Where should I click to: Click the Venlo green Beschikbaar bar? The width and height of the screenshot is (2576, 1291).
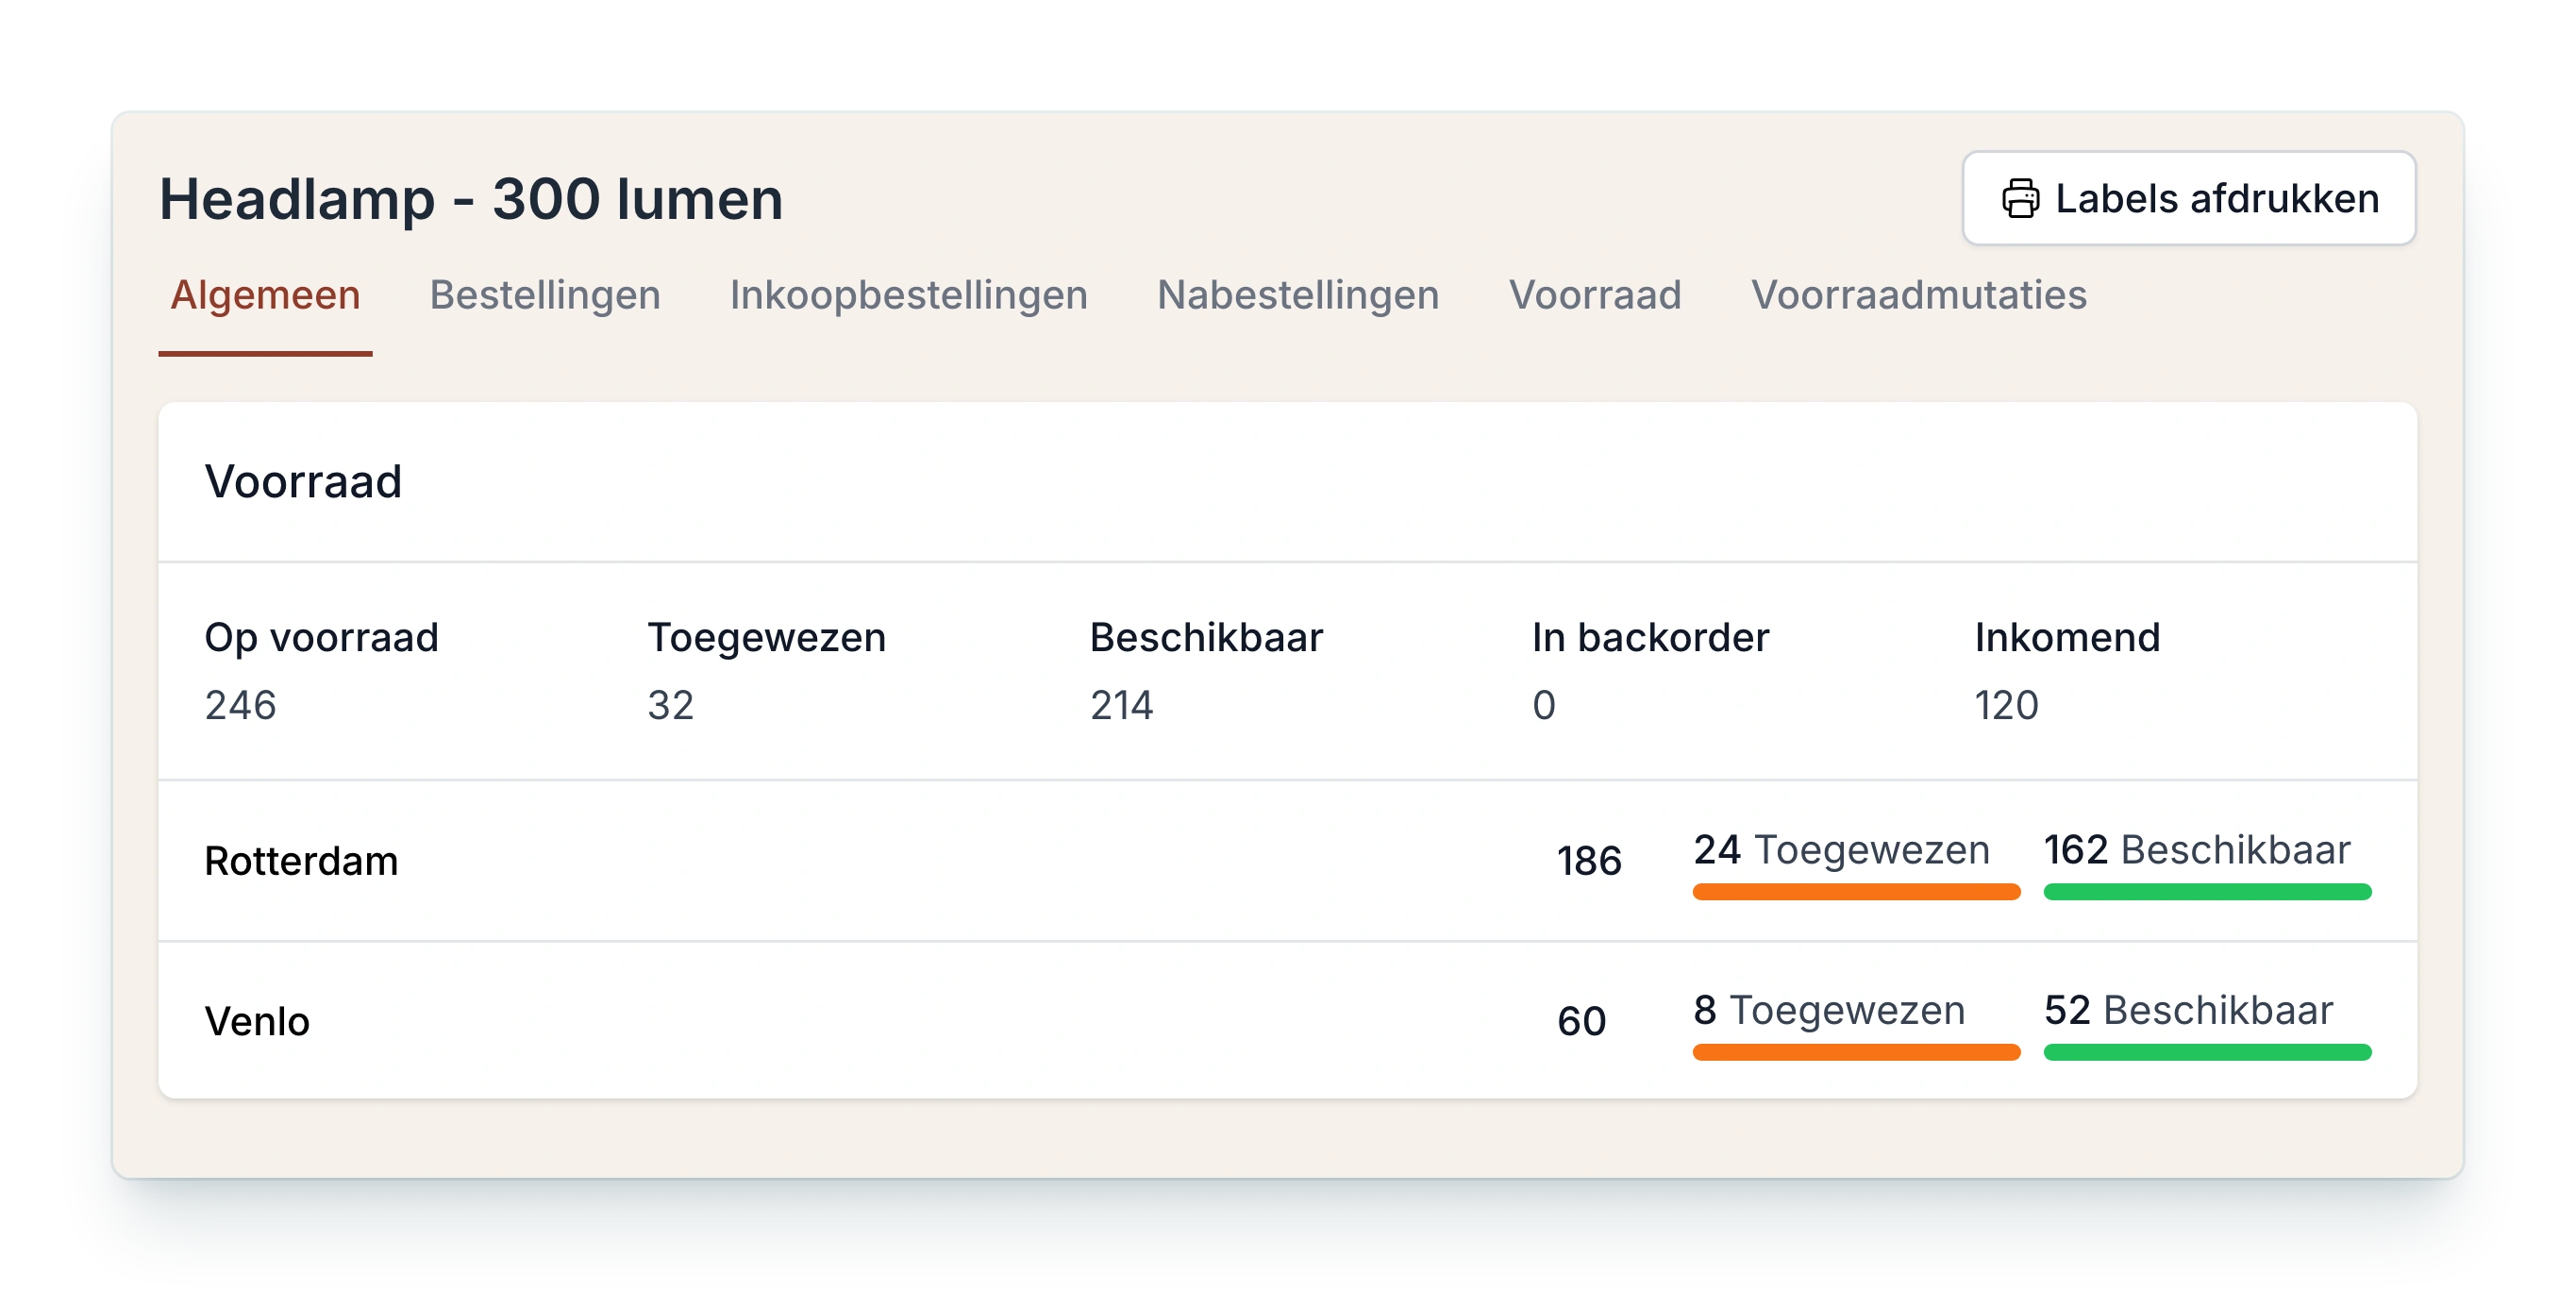(2207, 1051)
